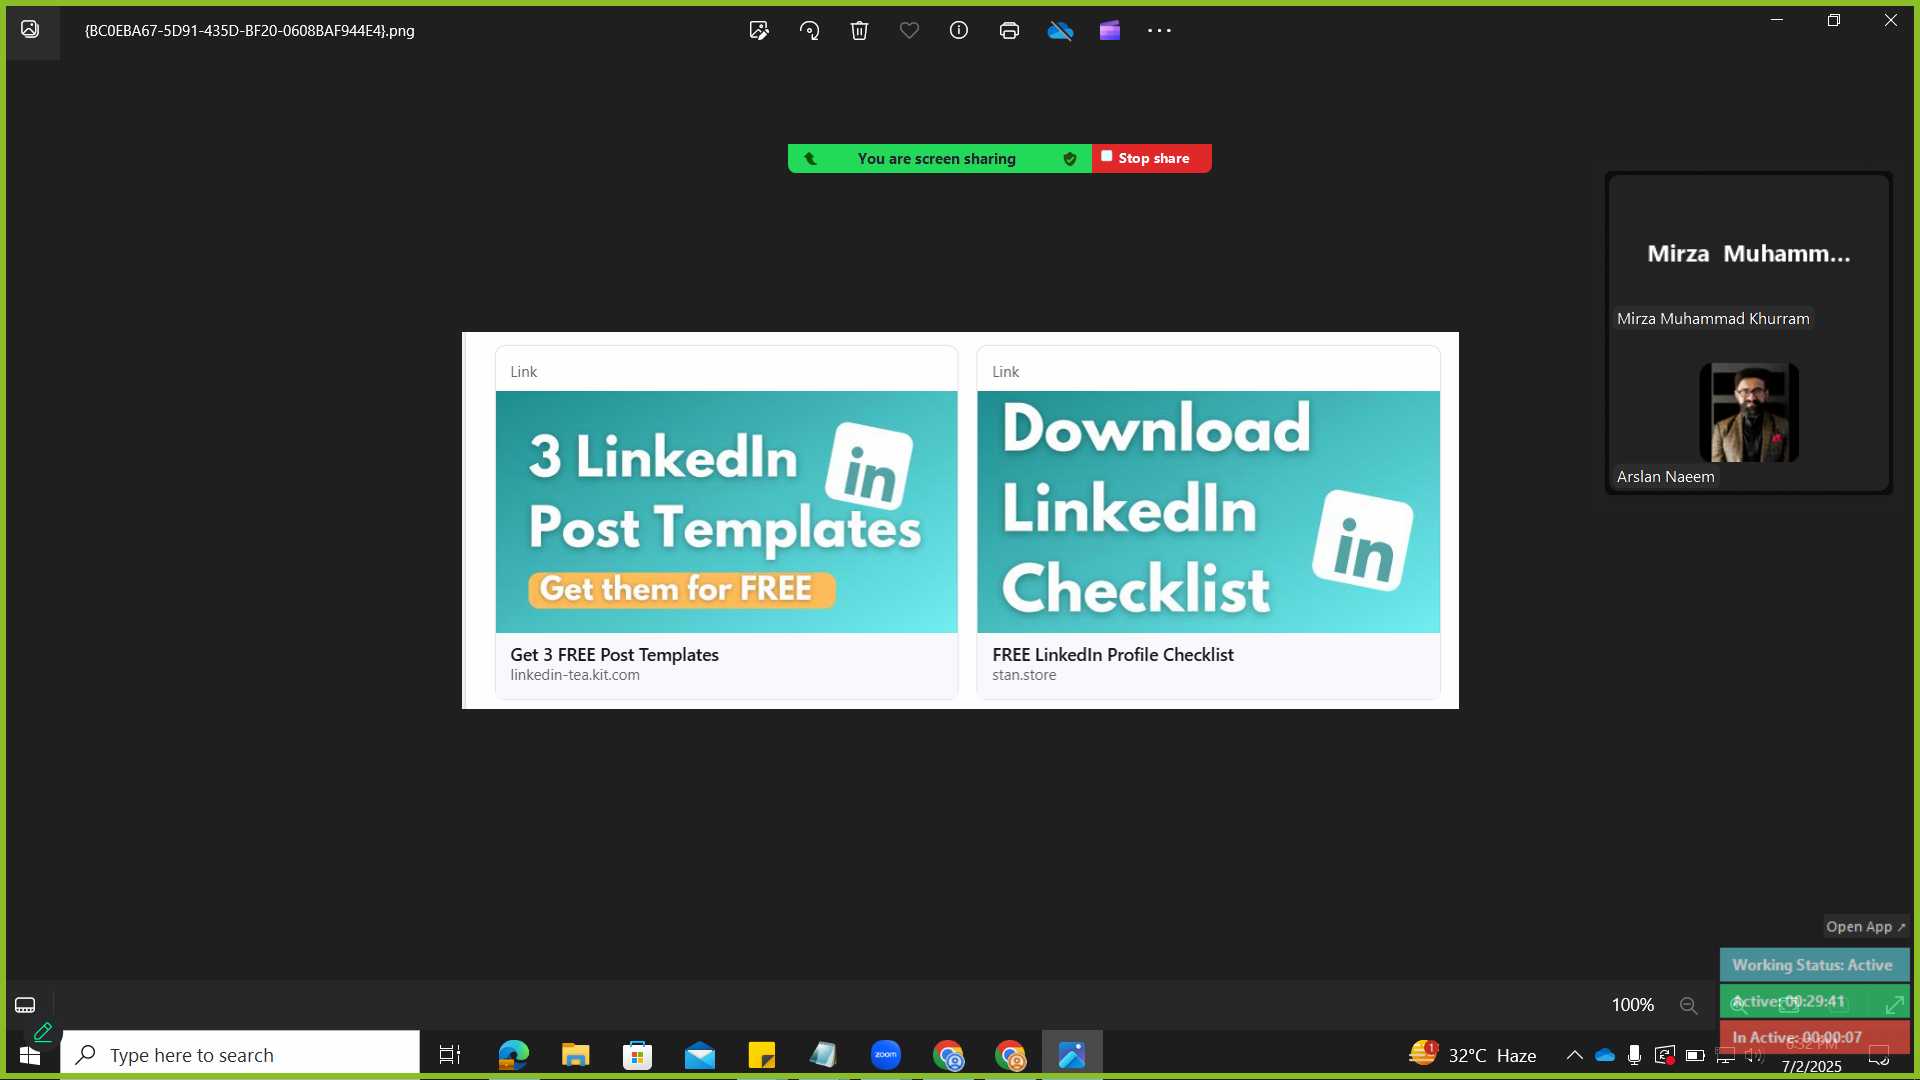
Task: Select Arslan Naeem video thumbnail
Action: pyautogui.click(x=1749, y=412)
